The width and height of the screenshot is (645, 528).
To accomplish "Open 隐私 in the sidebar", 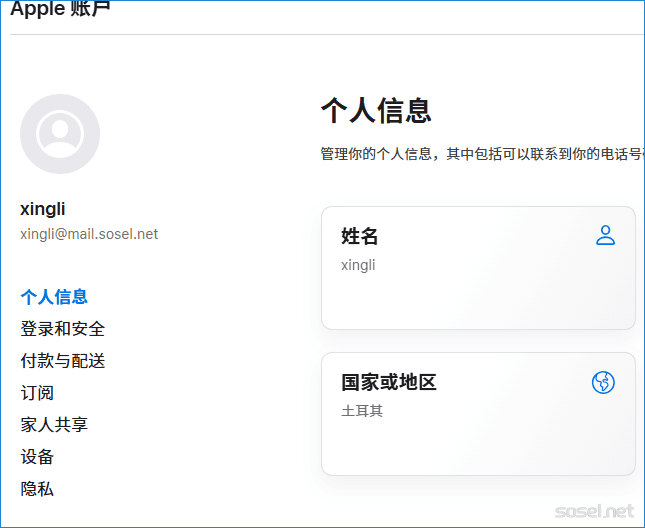I will (37, 489).
